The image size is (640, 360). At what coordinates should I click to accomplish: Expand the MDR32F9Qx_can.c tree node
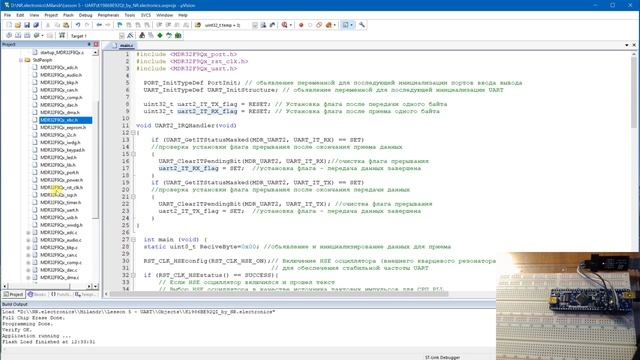[28, 255]
